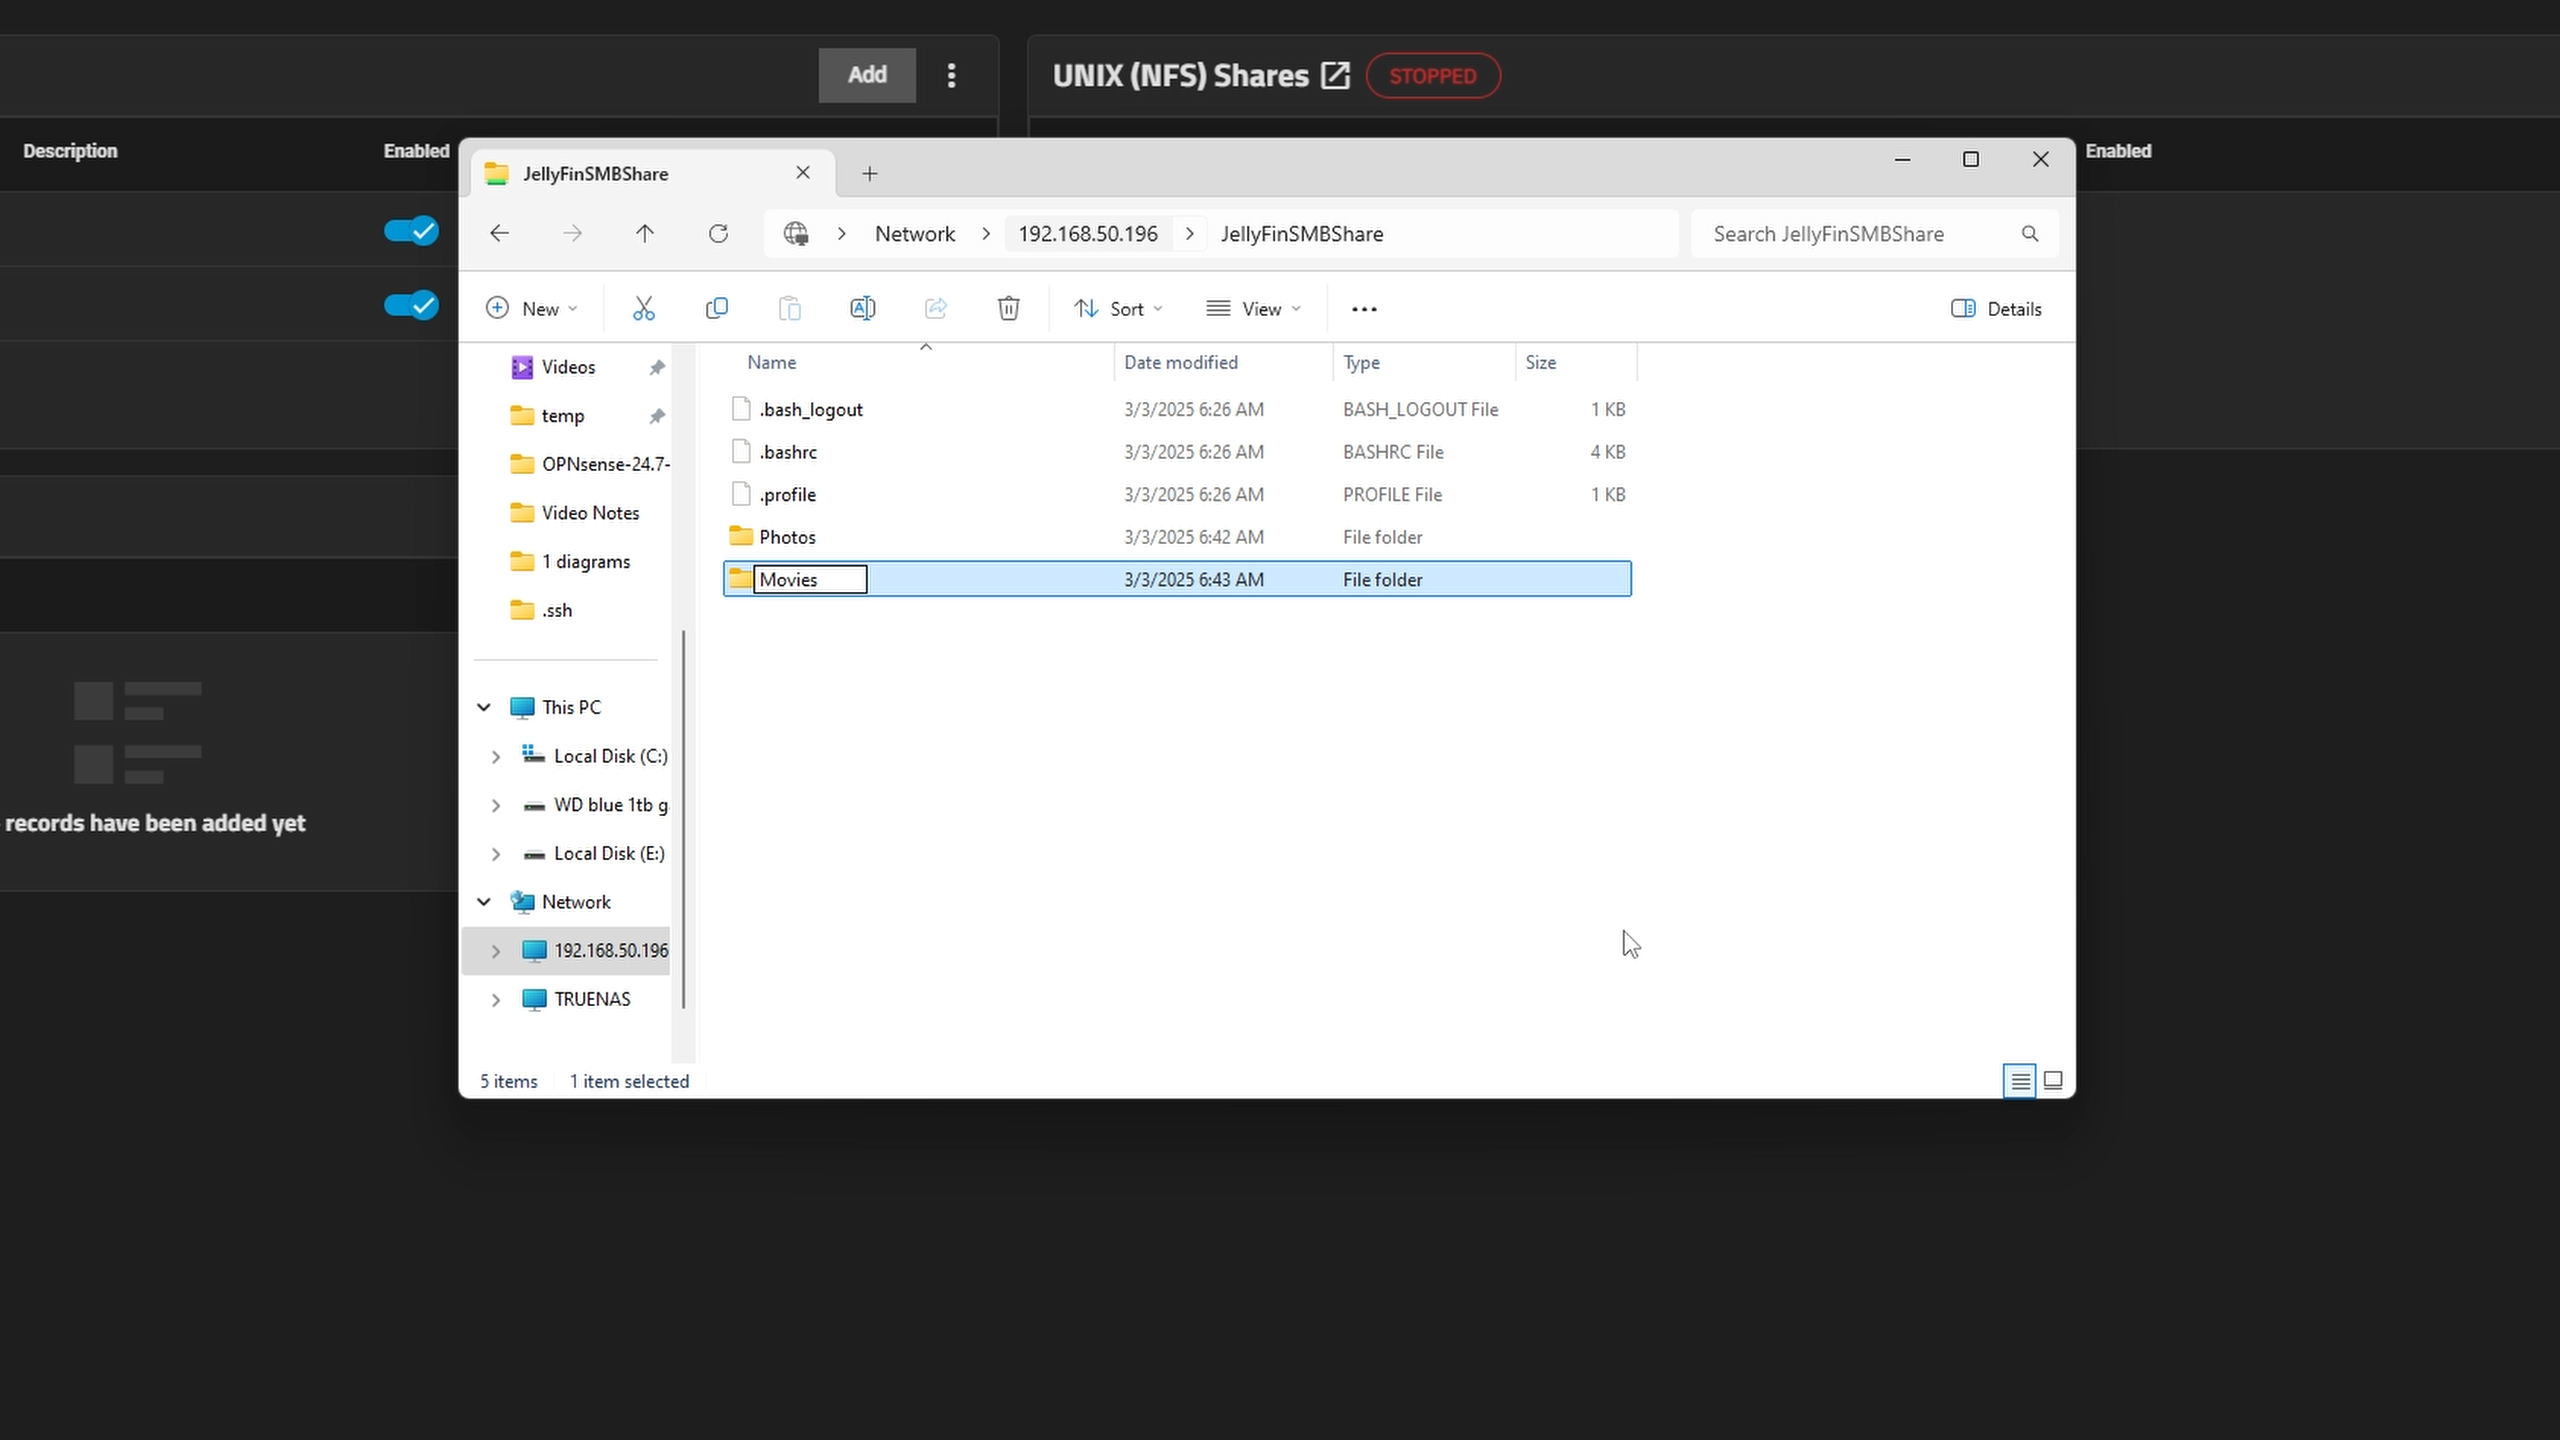2560x1440 pixels.
Task: Open Videos in Quick access
Action: point(568,368)
